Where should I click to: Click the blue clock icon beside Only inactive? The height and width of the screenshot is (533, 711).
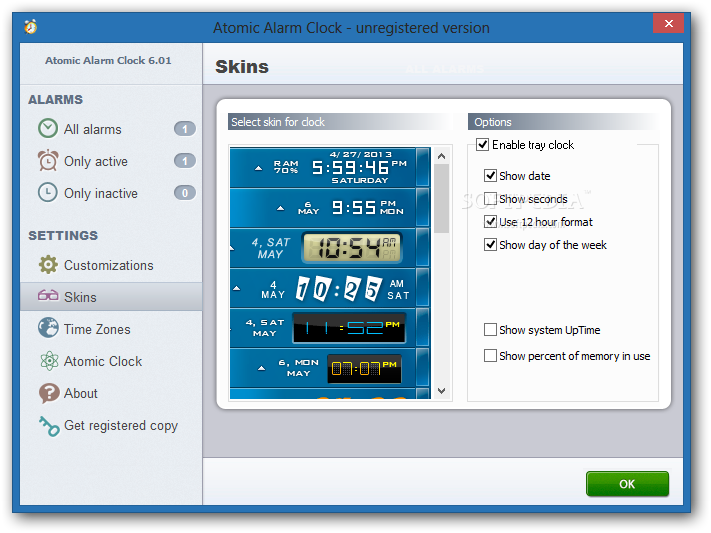pyautogui.click(x=48, y=192)
